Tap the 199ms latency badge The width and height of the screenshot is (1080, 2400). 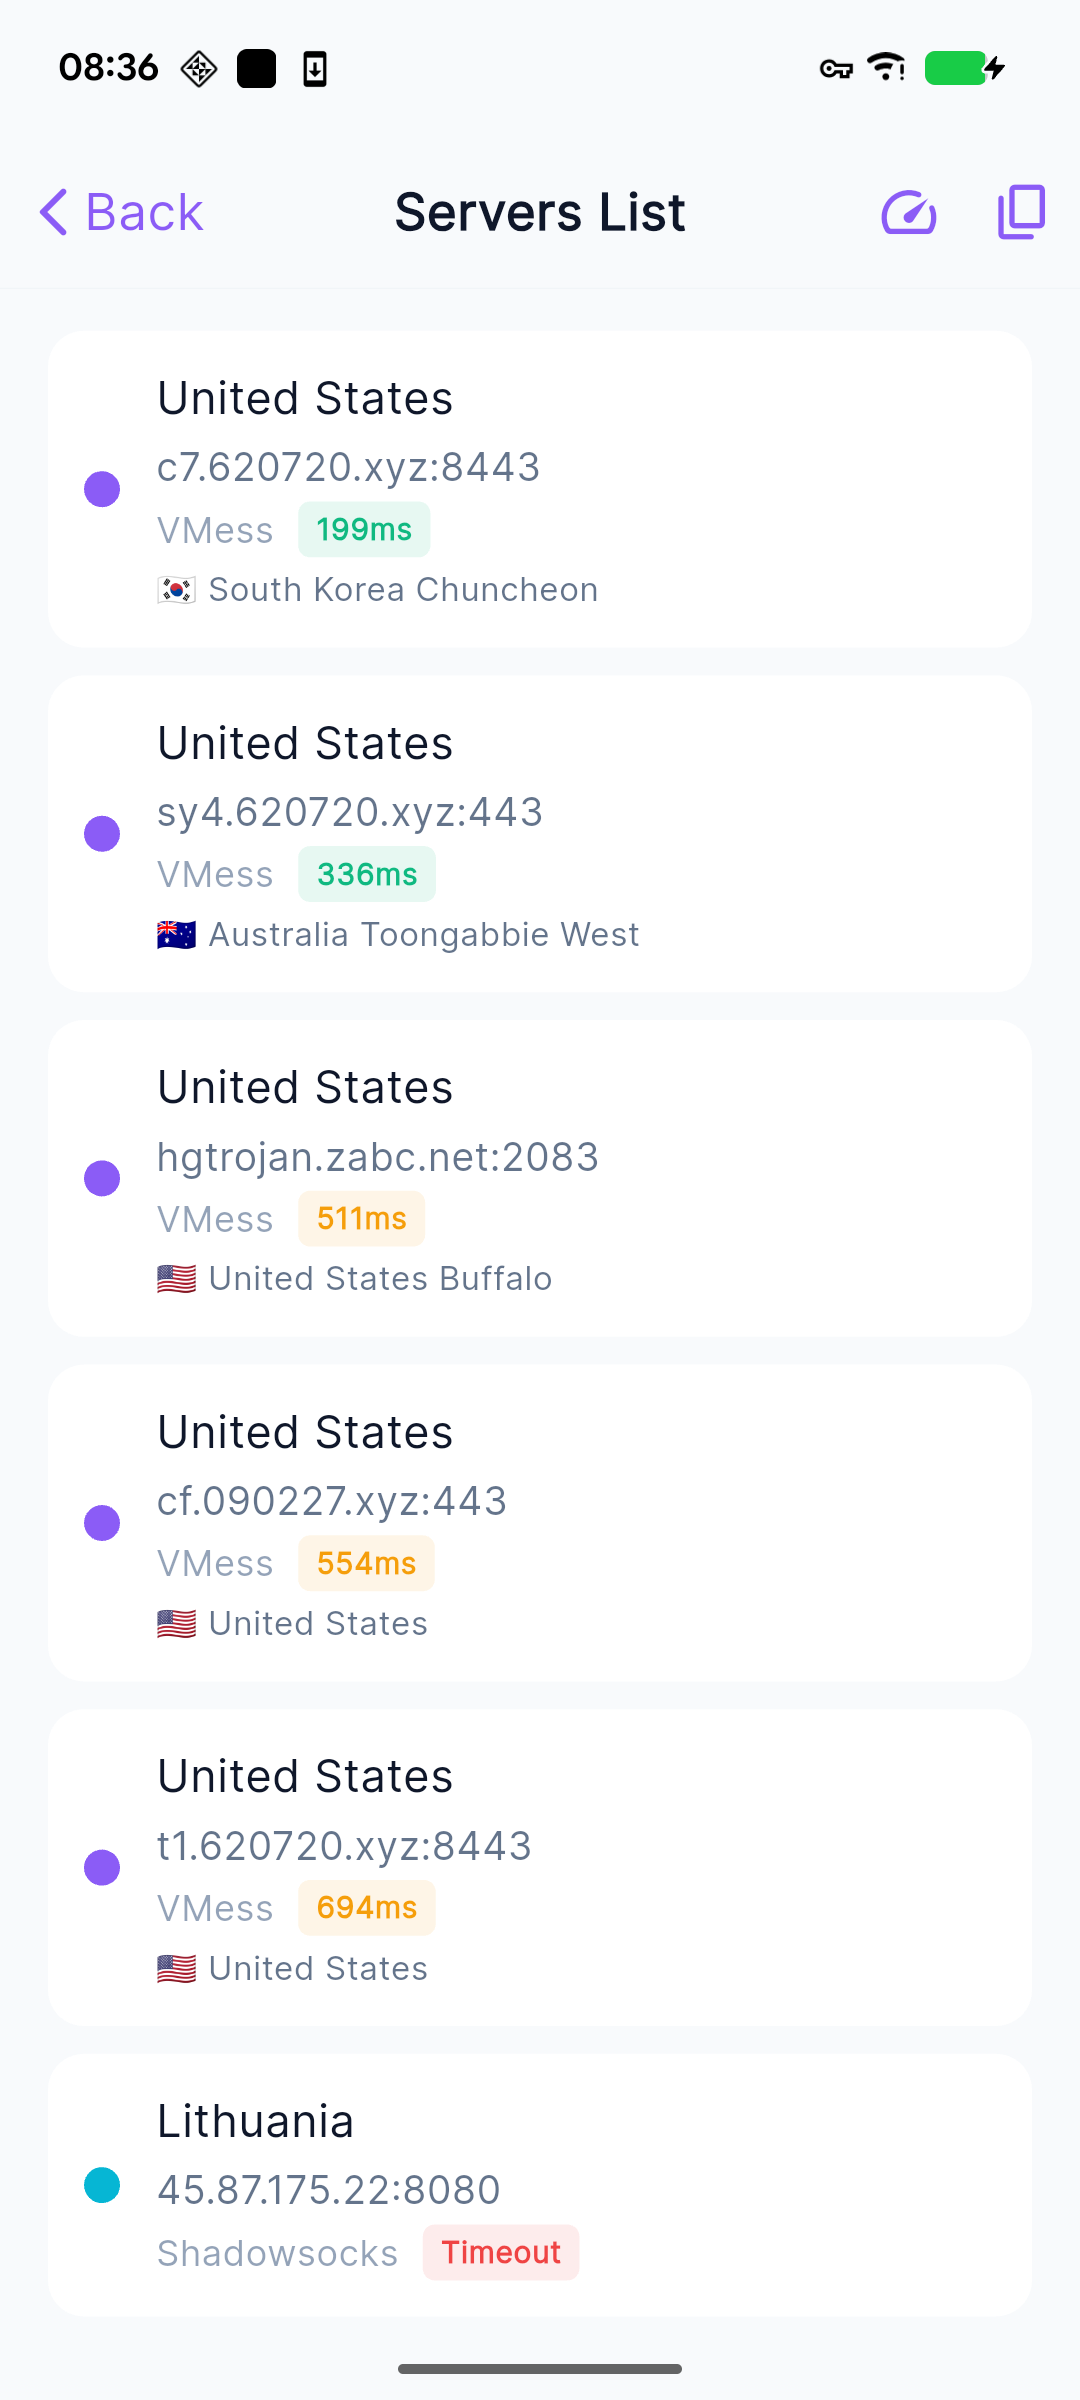364,529
